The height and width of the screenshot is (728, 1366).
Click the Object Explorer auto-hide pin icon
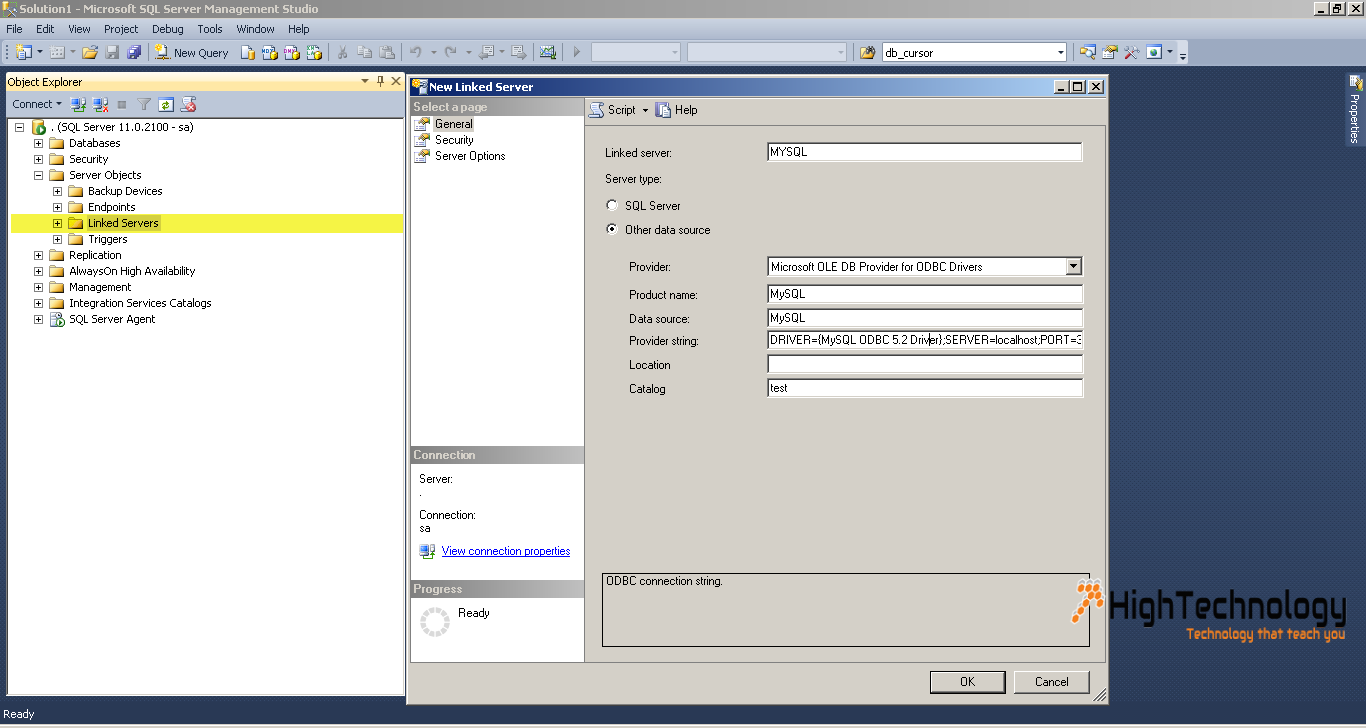(x=380, y=82)
